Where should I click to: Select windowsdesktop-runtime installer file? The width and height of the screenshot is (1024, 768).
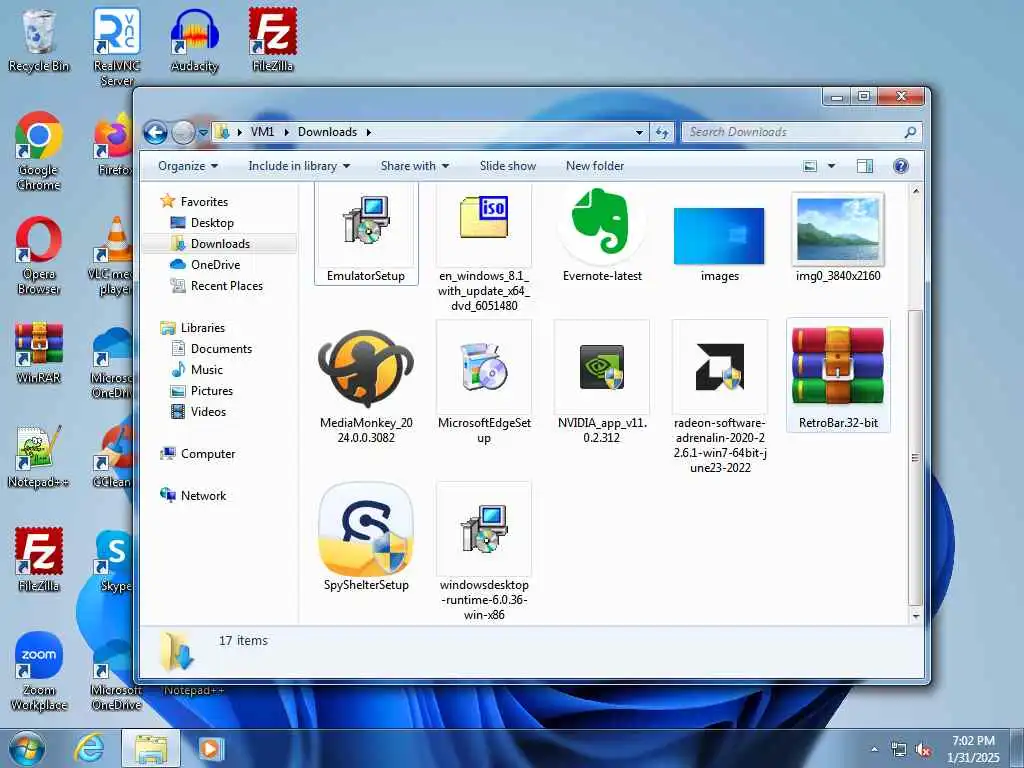point(483,552)
